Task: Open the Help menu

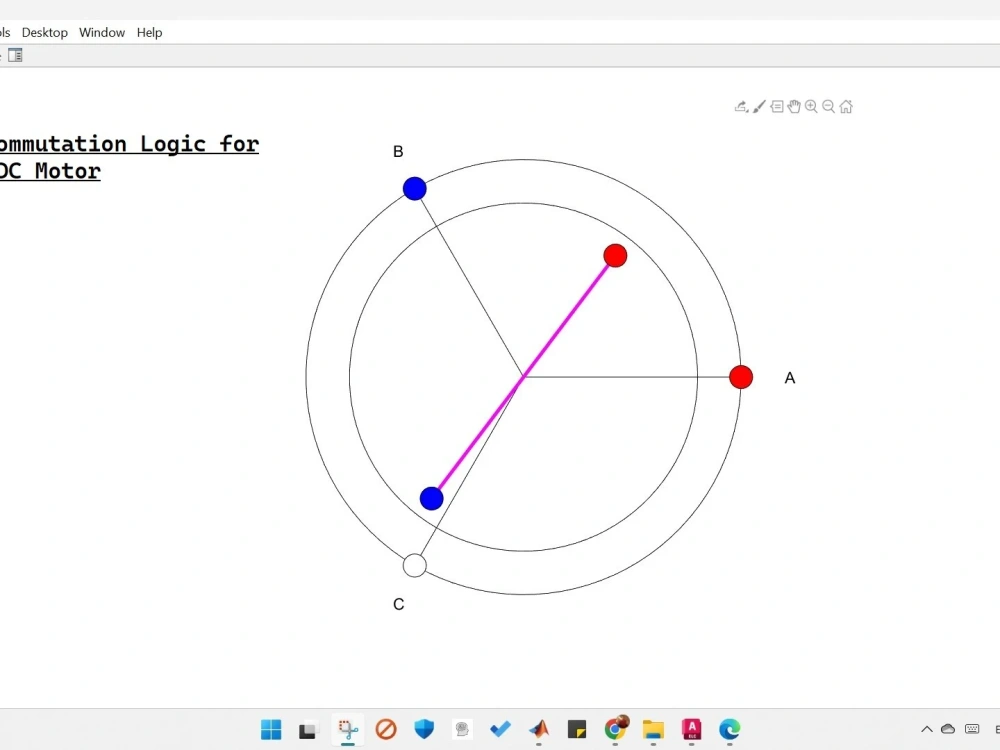Action: pyautogui.click(x=148, y=32)
